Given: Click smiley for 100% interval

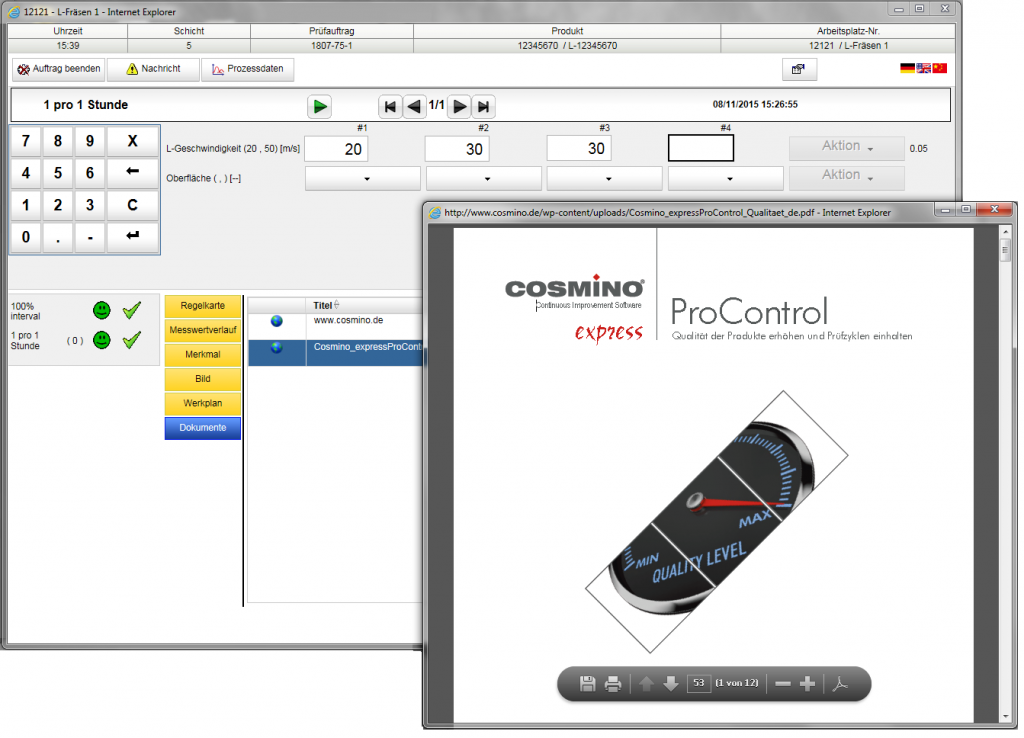Looking at the screenshot, I should pyautogui.click(x=101, y=310).
